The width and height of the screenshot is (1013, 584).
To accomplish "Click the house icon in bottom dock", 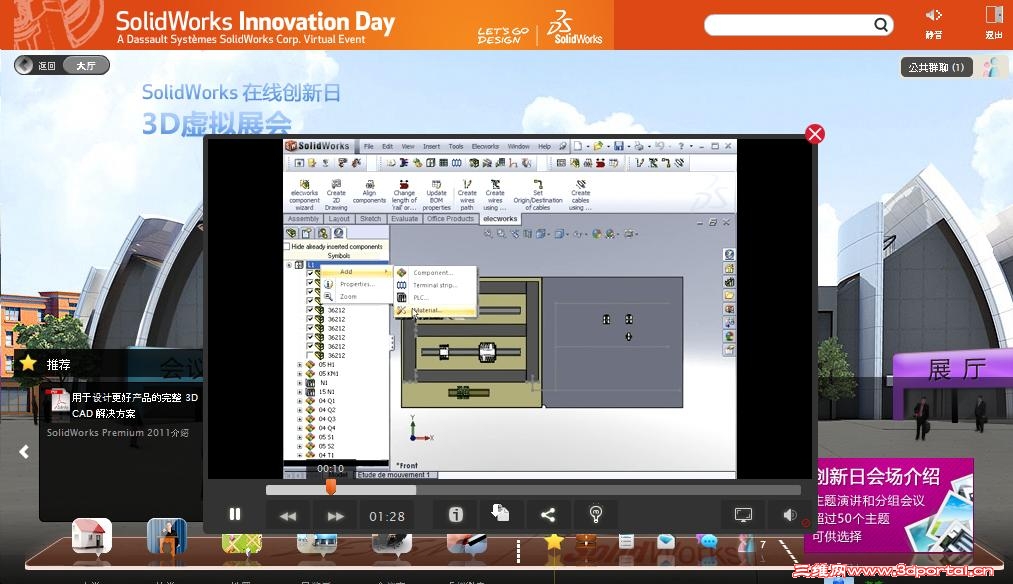I will [92, 536].
